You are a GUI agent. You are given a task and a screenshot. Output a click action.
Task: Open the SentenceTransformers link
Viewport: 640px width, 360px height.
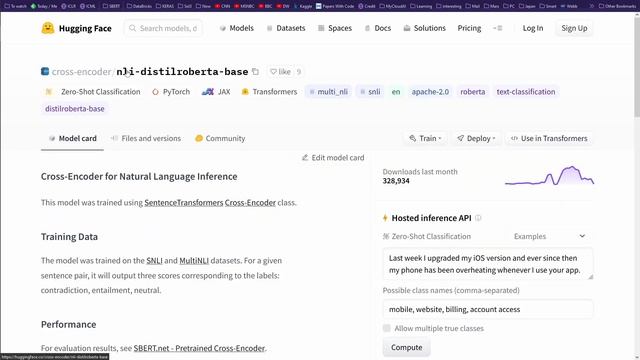(x=184, y=202)
